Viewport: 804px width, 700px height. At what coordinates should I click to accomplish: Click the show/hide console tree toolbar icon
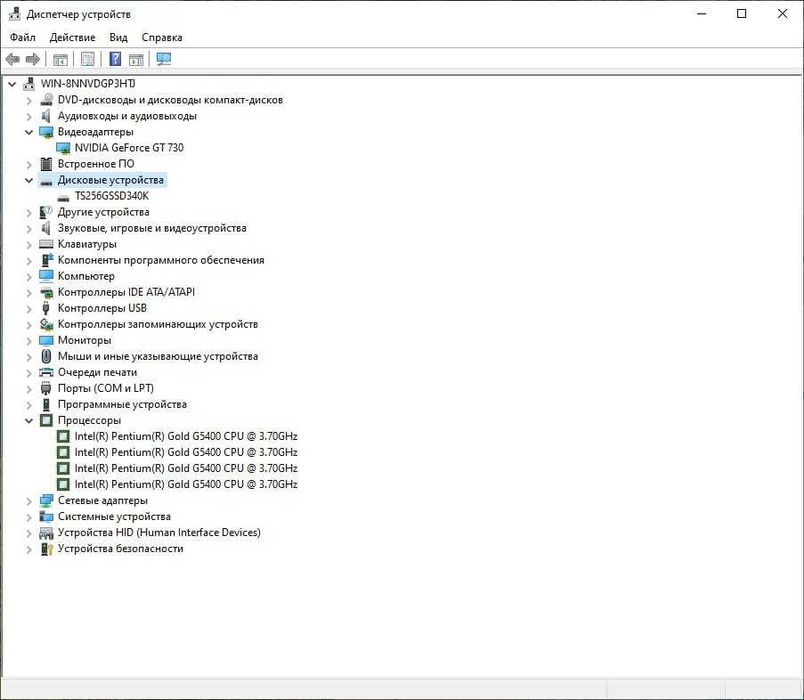[x=60, y=59]
